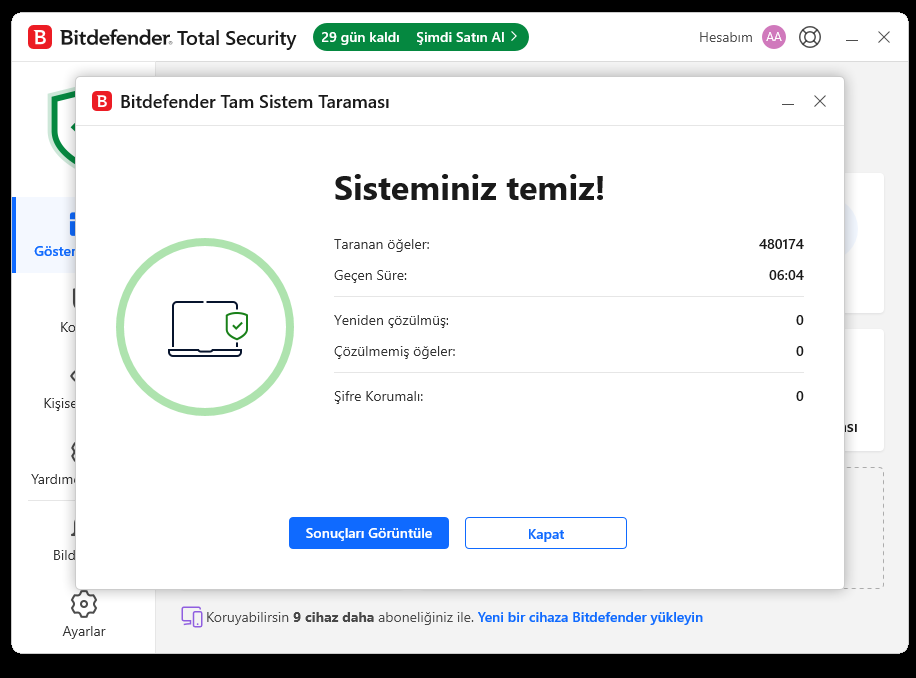Image resolution: width=916 pixels, height=678 pixels.
Task: Click devices icon beside Koruyabilirsin text
Action: click(191, 617)
